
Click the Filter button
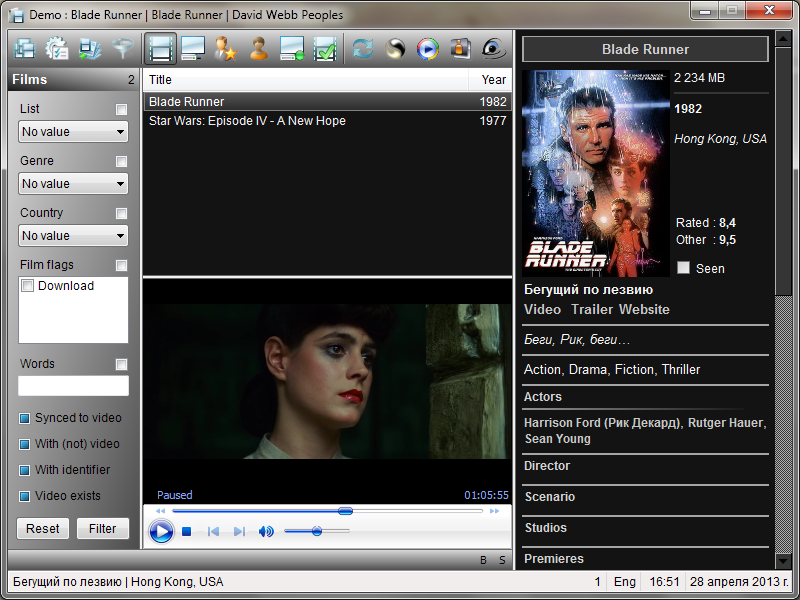[x=103, y=529]
